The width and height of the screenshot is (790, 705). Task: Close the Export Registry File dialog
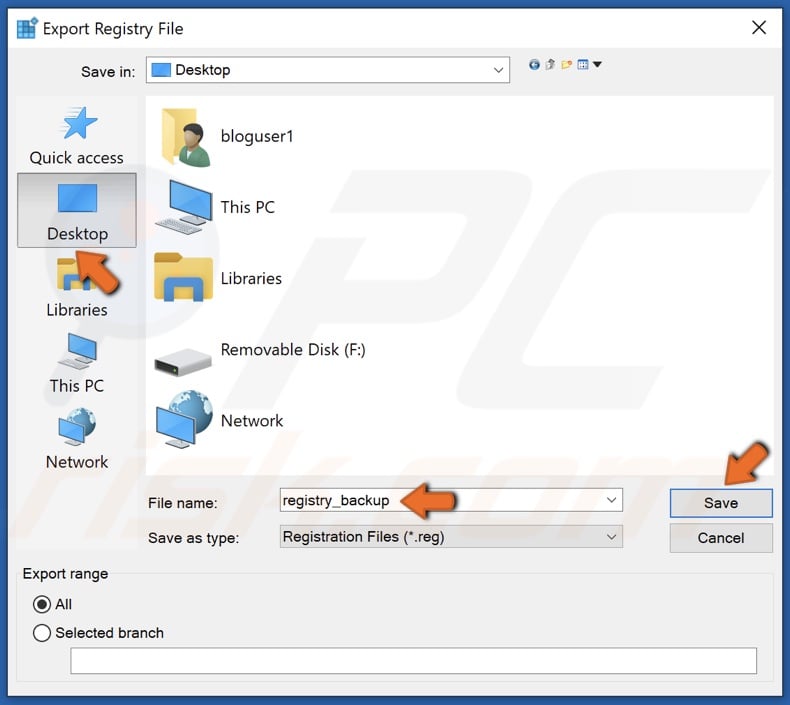pyautogui.click(x=759, y=28)
